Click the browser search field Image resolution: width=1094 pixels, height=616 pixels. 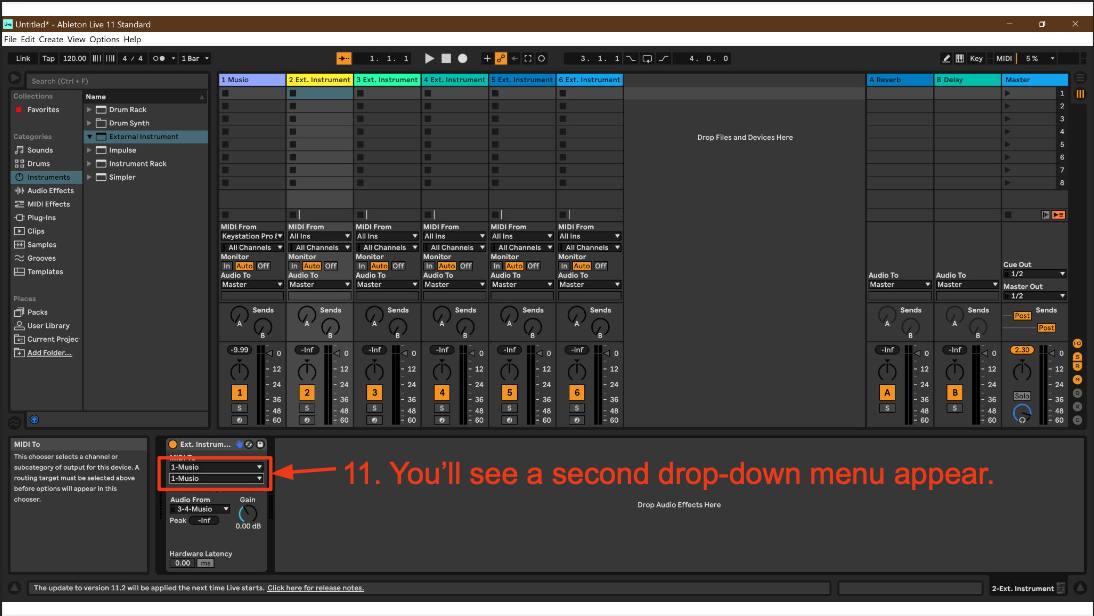117,81
